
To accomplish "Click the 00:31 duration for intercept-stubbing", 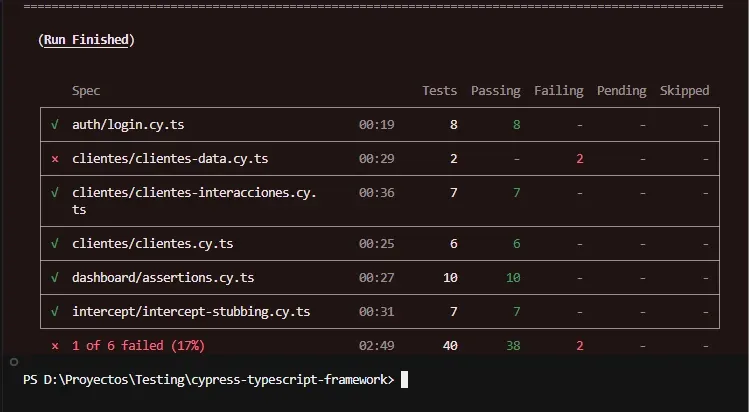I will click(376, 312).
